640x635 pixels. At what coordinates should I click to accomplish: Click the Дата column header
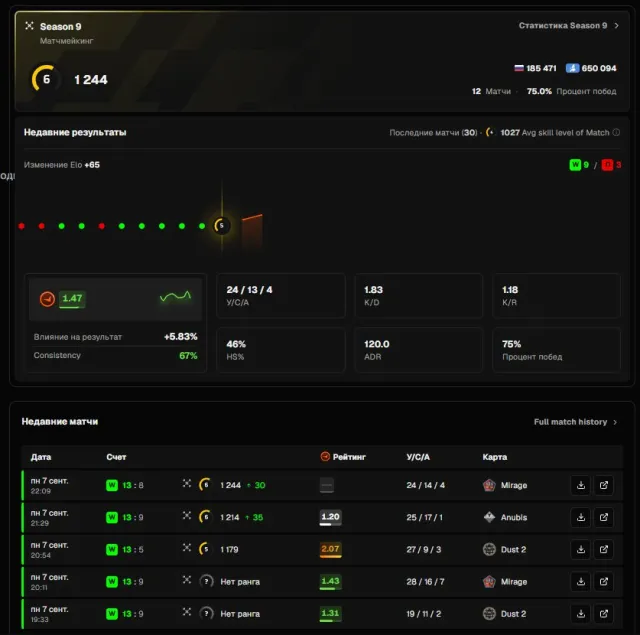41,457
